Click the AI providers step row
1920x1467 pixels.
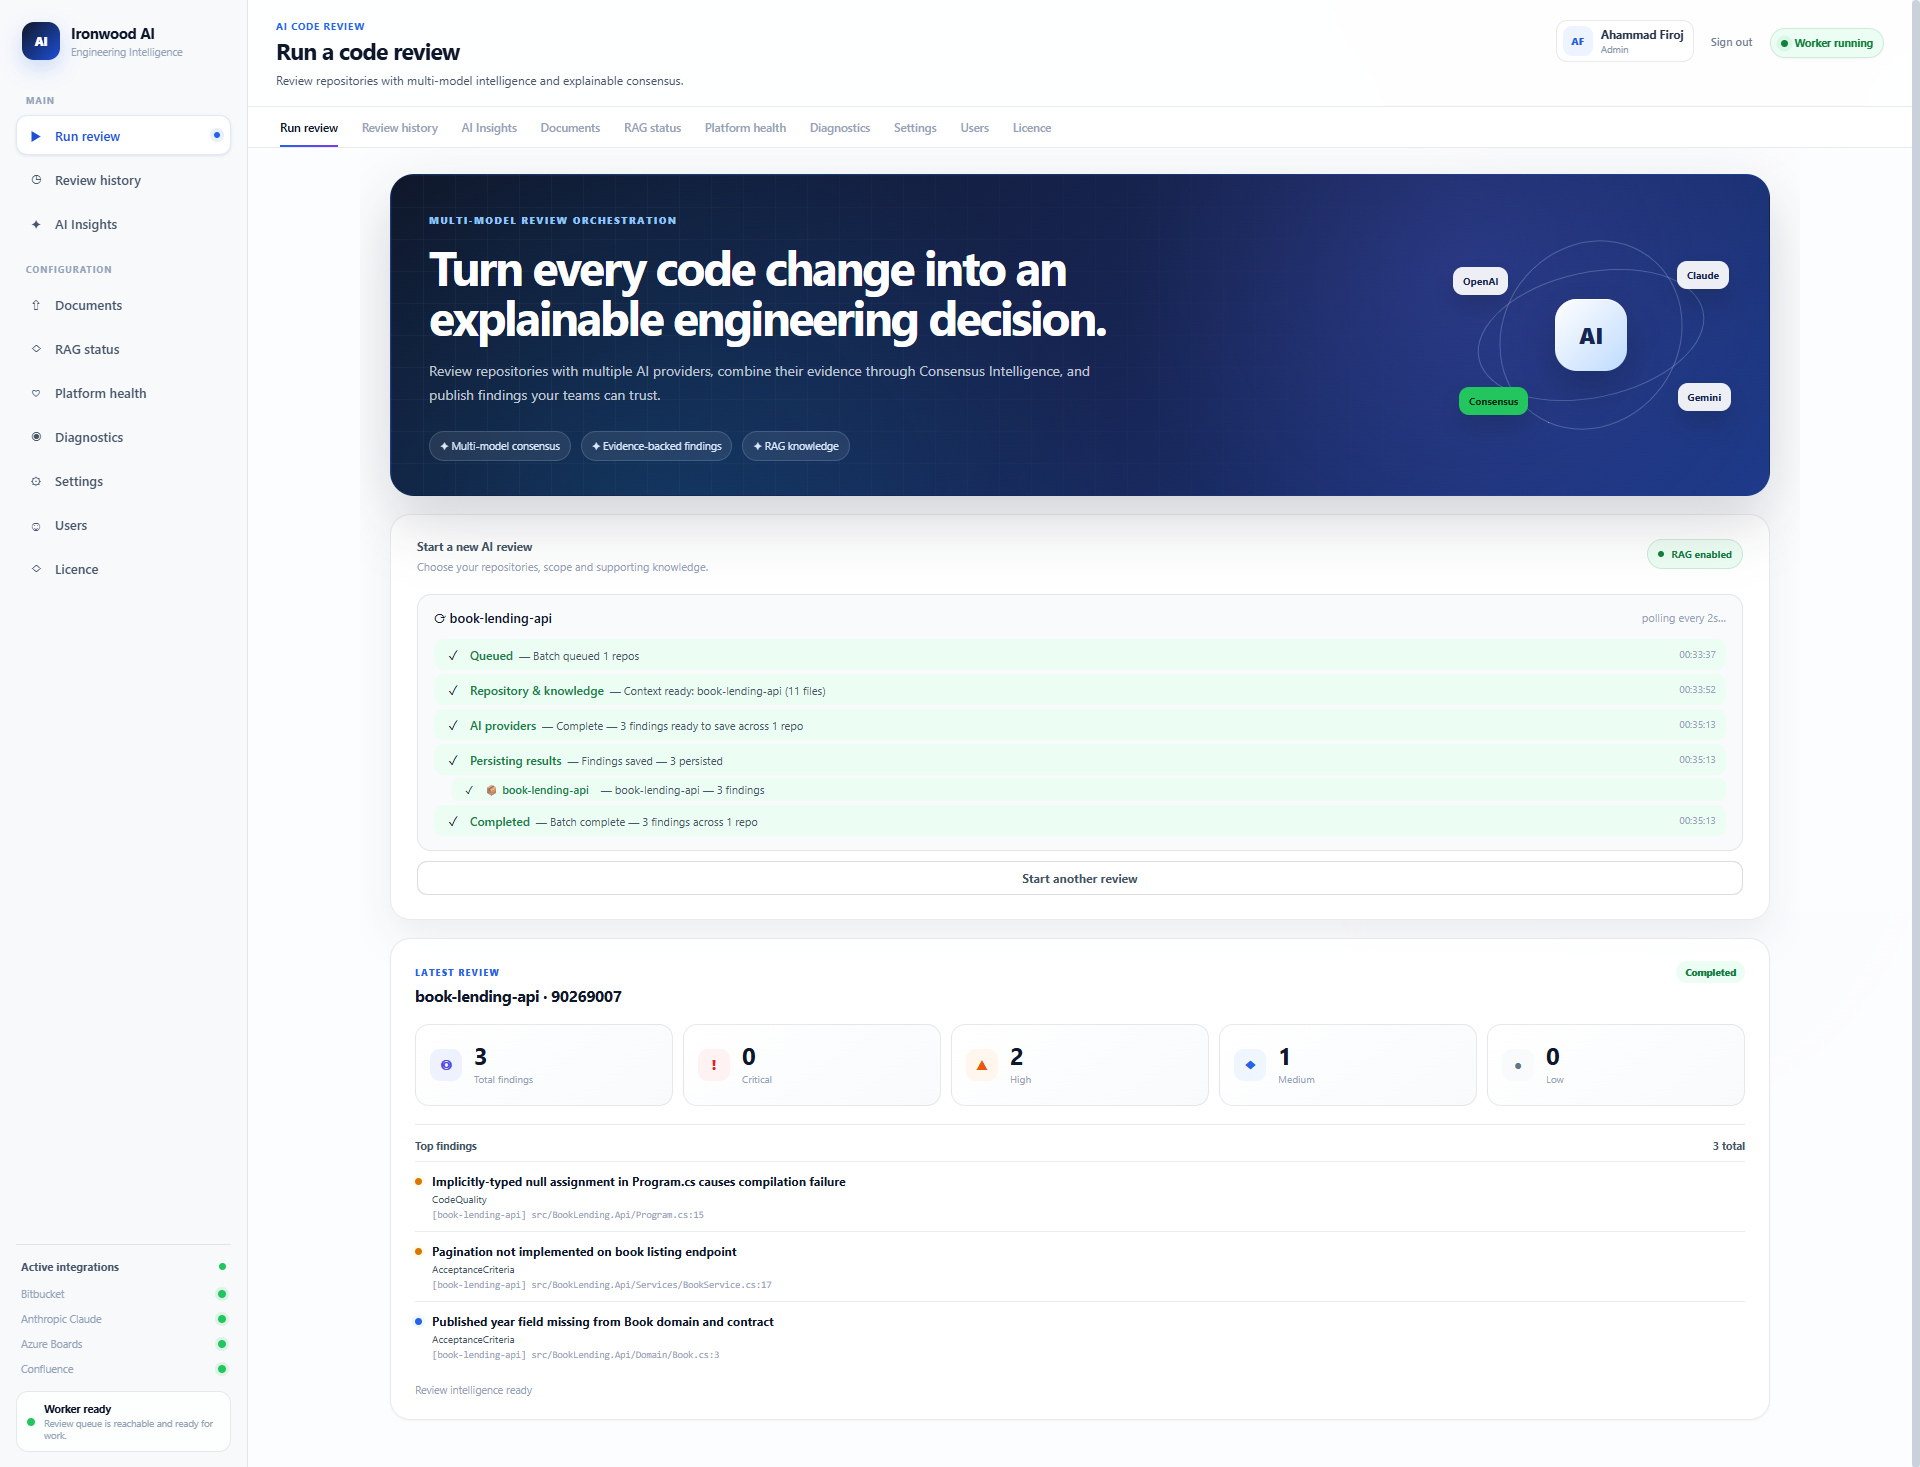(x=1080, y=726)
